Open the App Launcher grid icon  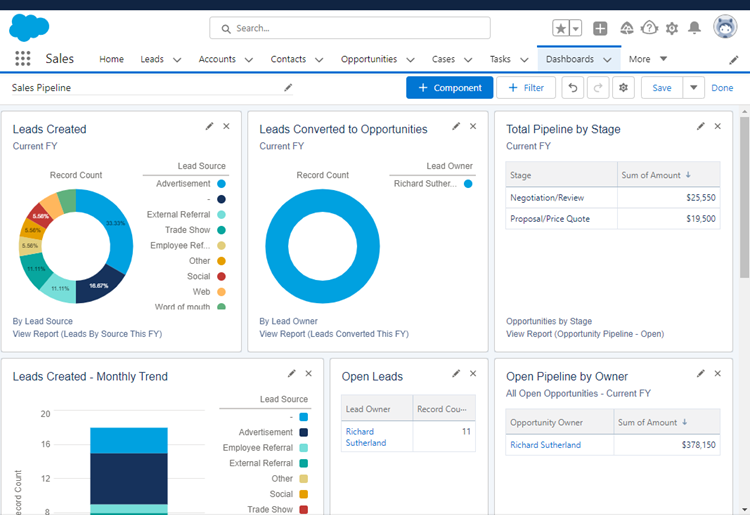pos(22,59)
